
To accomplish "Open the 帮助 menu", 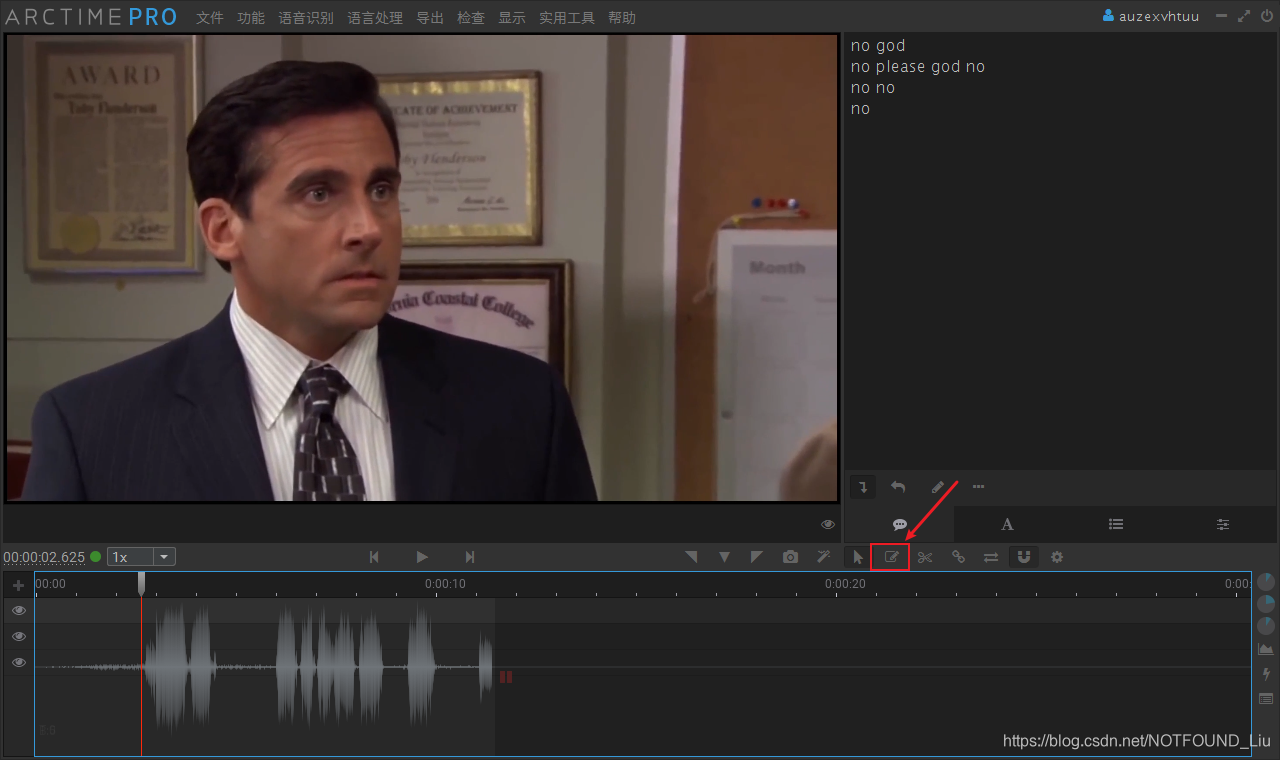I will pos(622,17).
